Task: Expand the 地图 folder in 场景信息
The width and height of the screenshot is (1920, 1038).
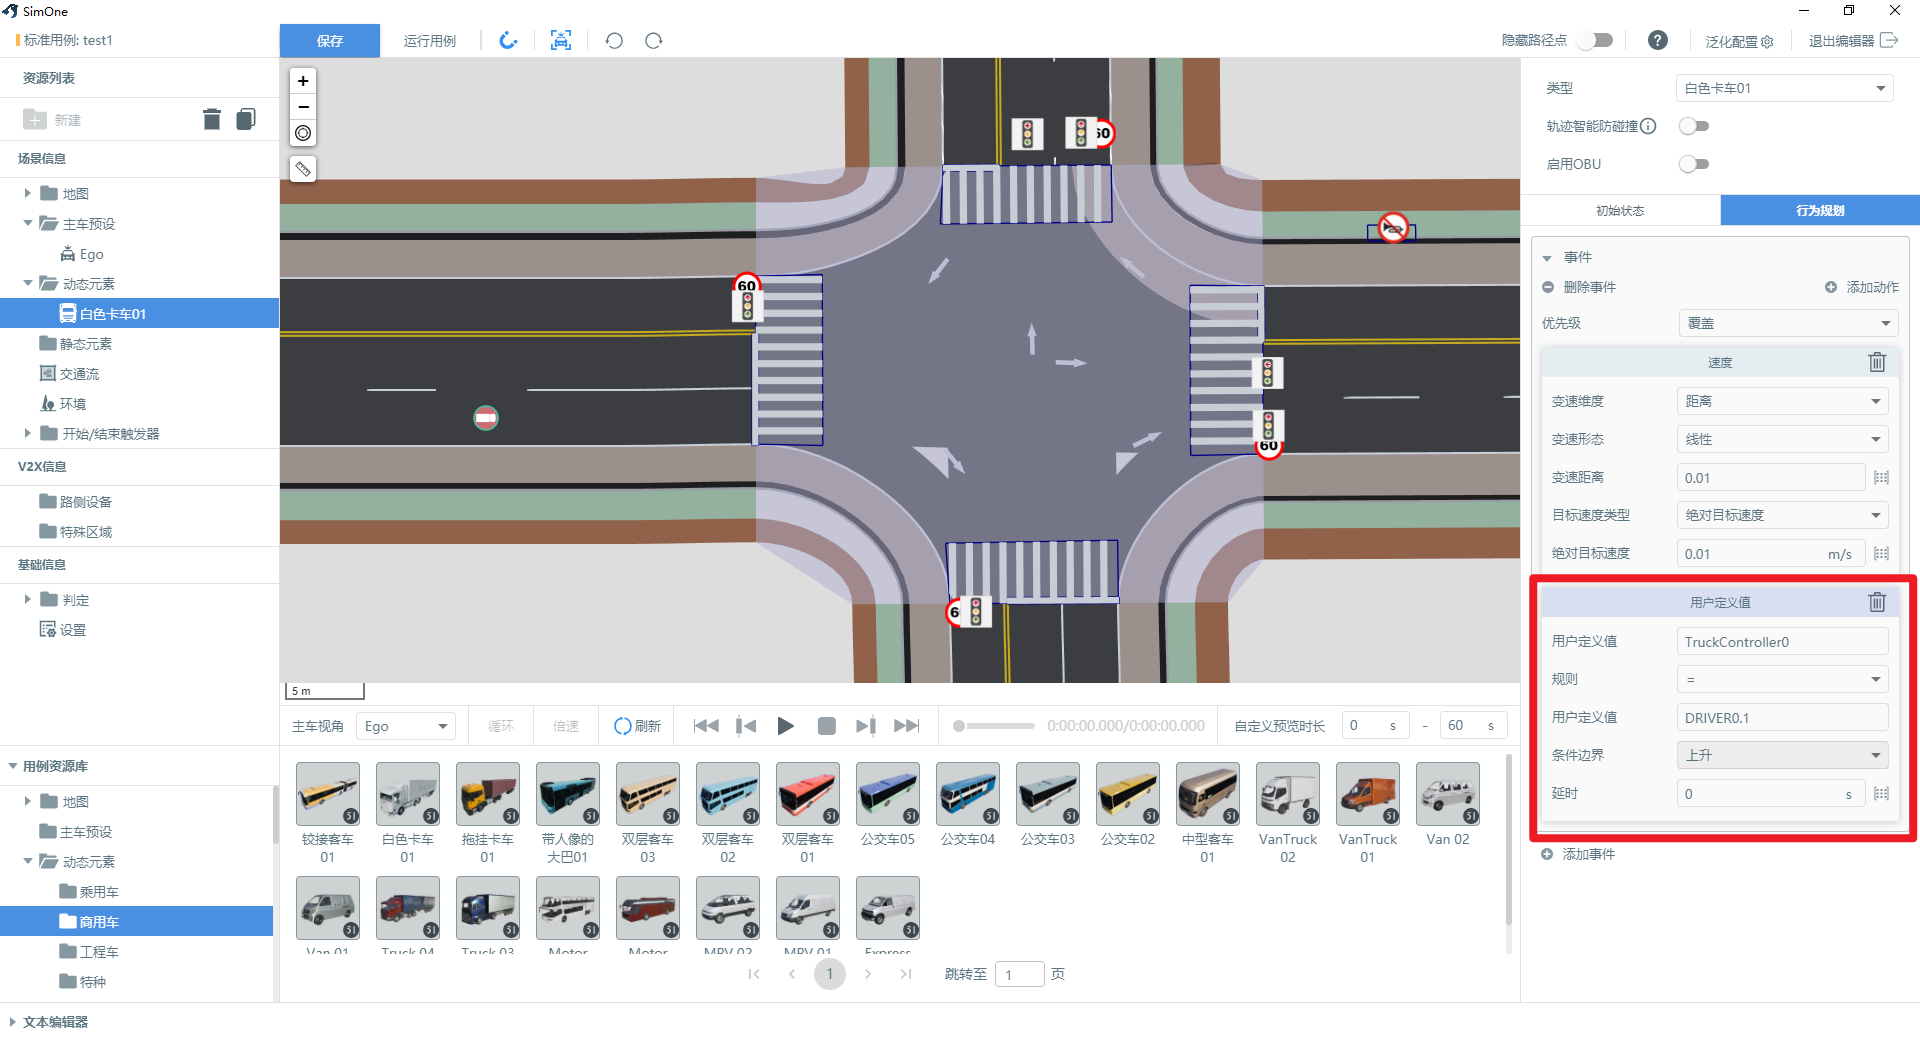Action: [28, 193]
